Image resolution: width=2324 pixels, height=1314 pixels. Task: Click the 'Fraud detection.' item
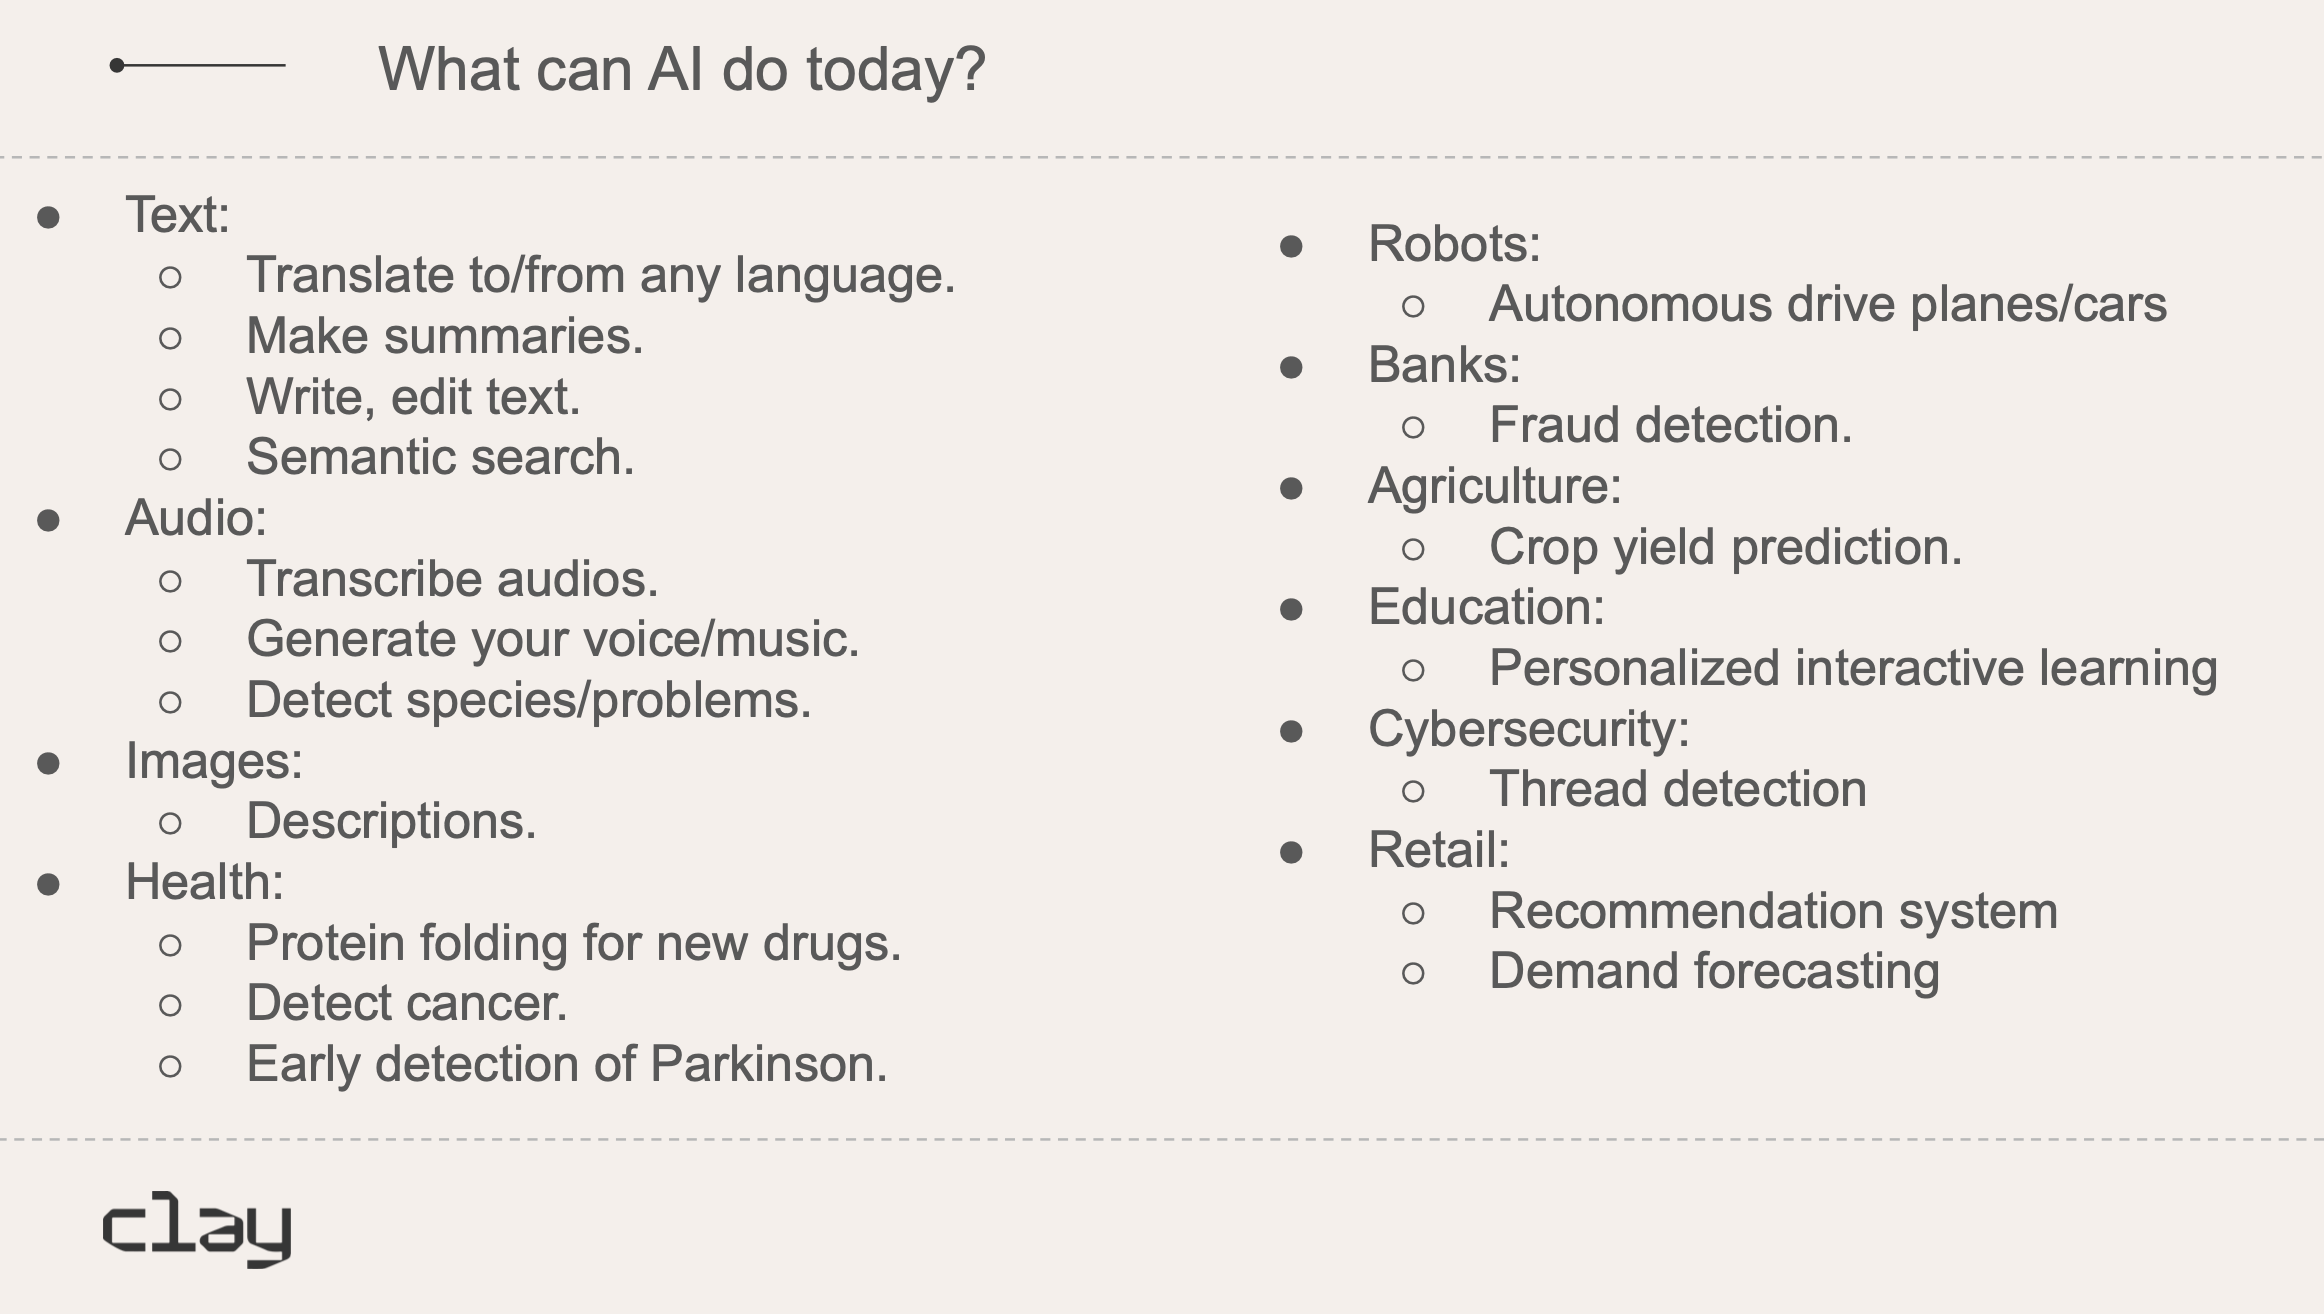point(1671,425)
